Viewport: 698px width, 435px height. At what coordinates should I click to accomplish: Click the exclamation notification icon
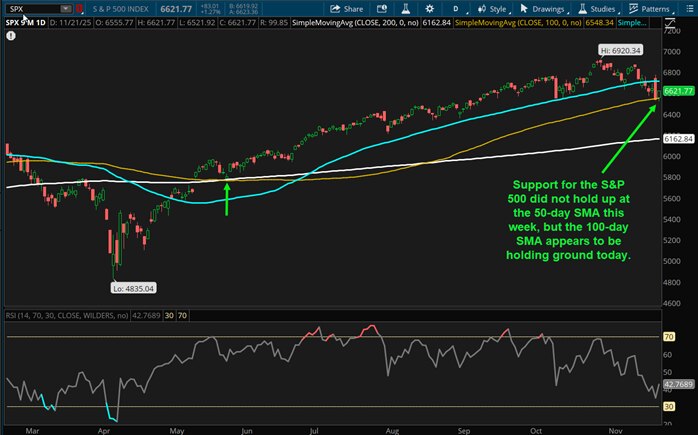(x=11, y=36)
